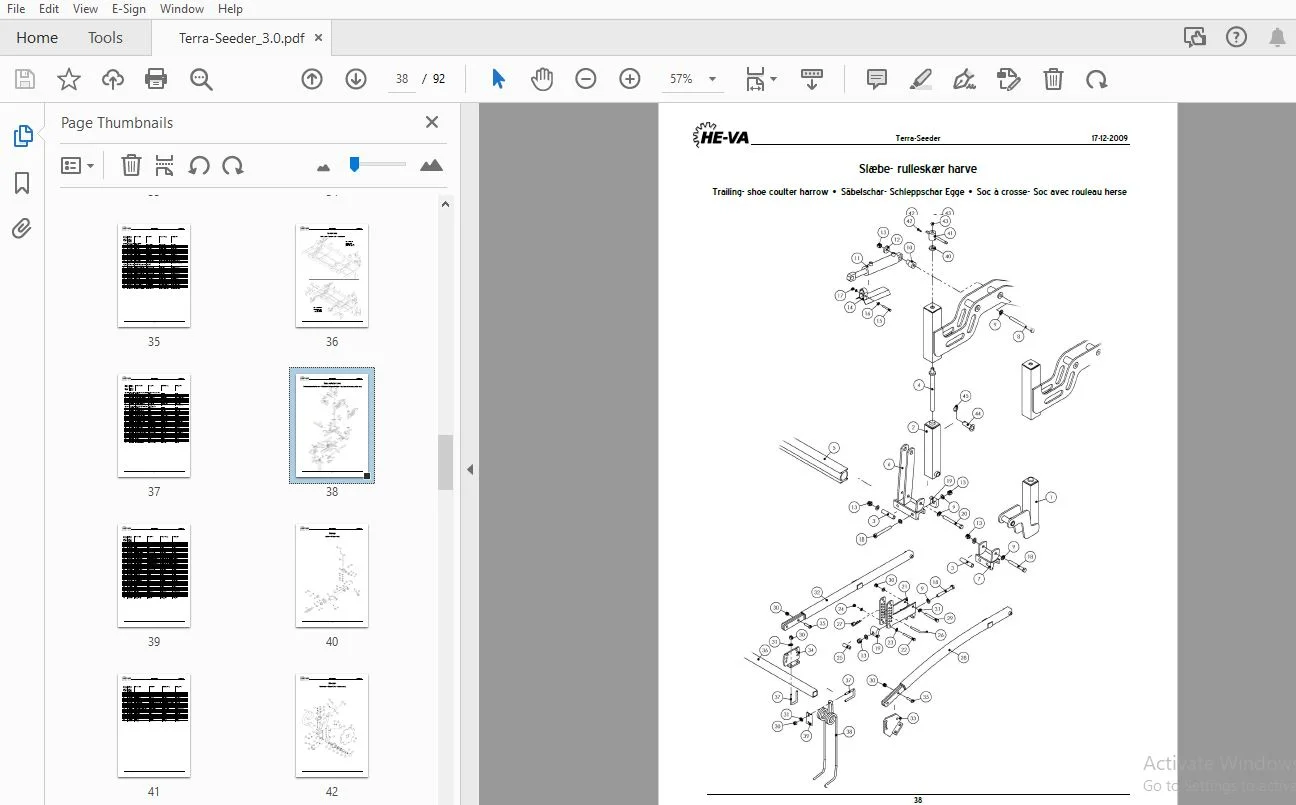1296x805 pixels.
Task: Expand the fit page tool dropdown arrow
Action: (773, 79)
